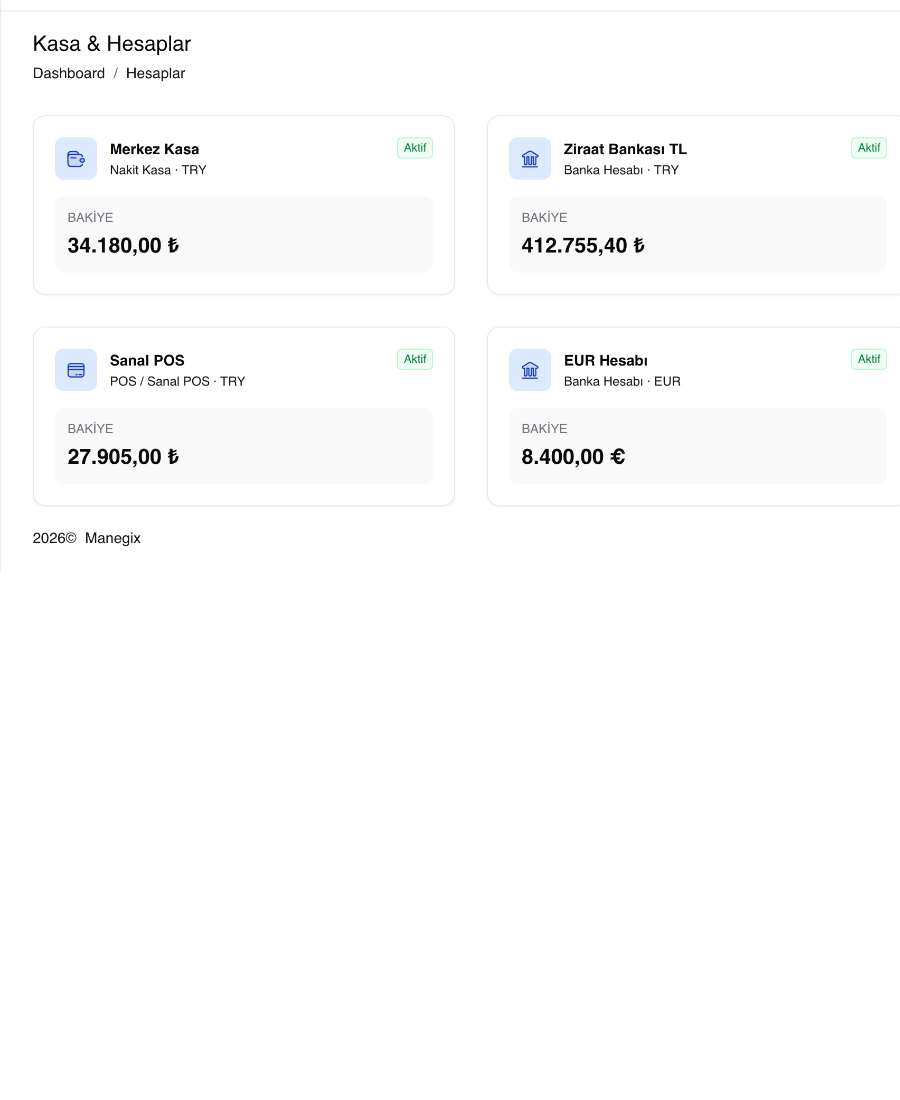Click the EUR Hesabı bank icon
This screenshot has width=900, height=1100.
pos(530,370)
